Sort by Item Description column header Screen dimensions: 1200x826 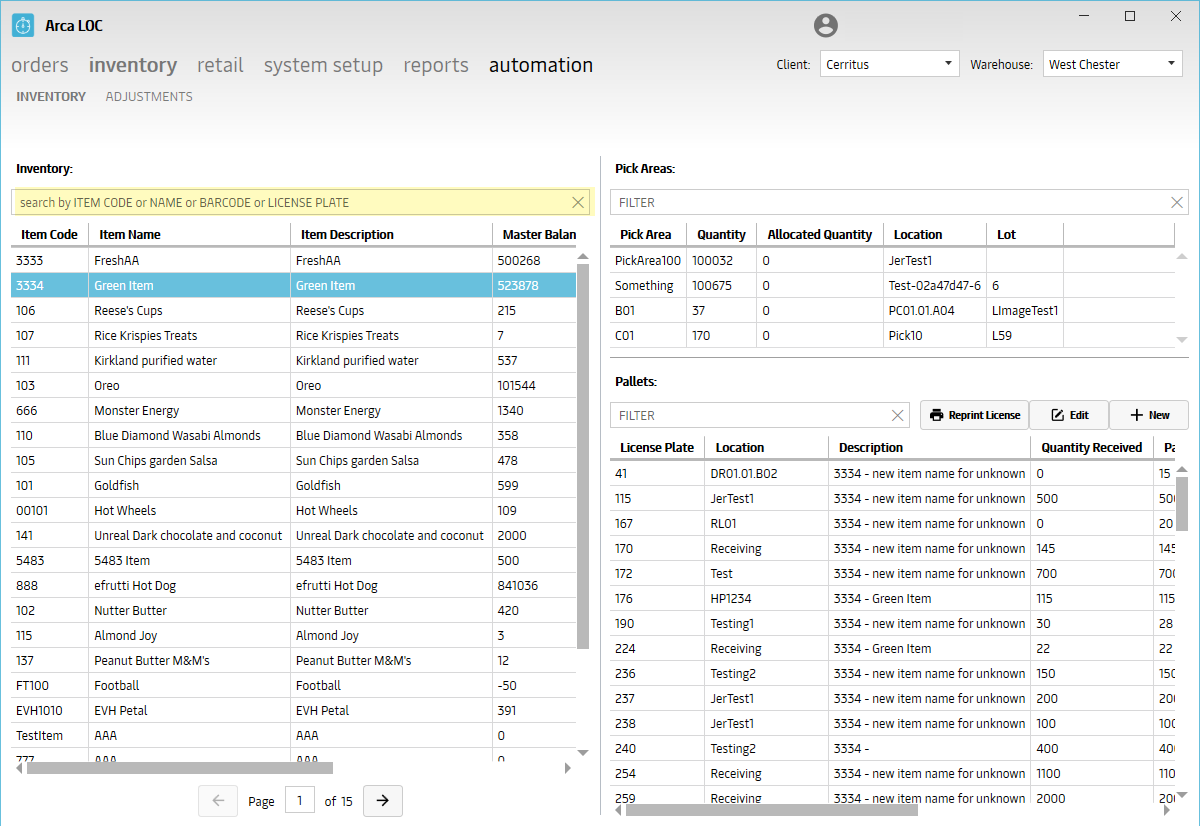391,235
